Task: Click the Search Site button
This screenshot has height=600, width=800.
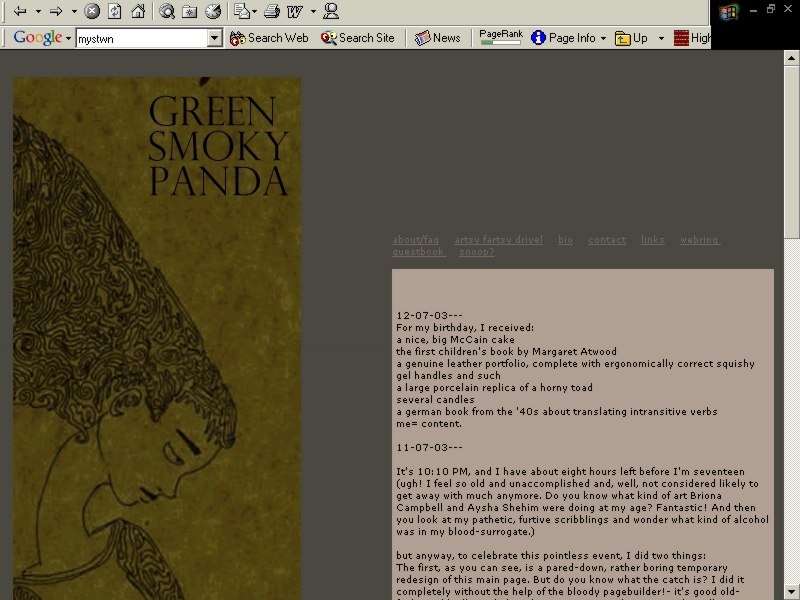Action: point(358,38)
